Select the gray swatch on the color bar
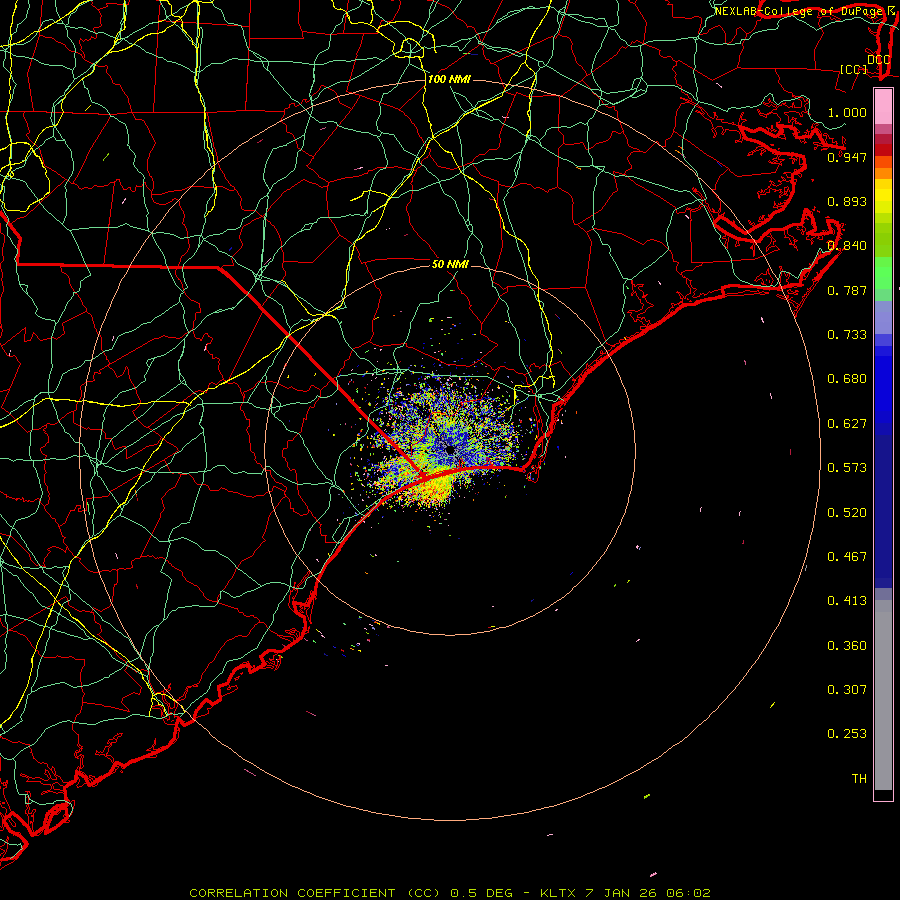The image size is (900, 900). [883, 695]
